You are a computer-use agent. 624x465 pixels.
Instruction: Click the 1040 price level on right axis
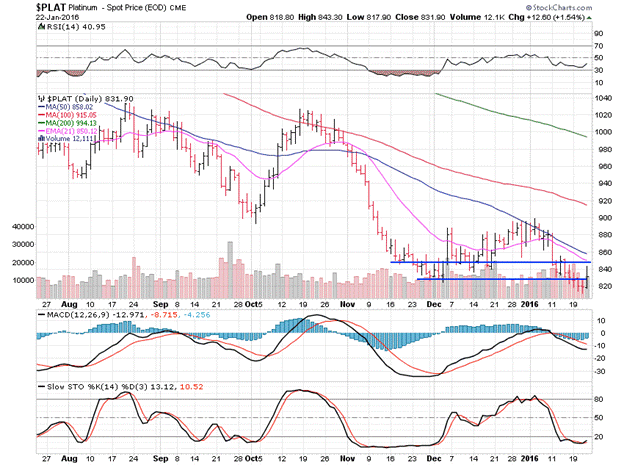(603, 98)
